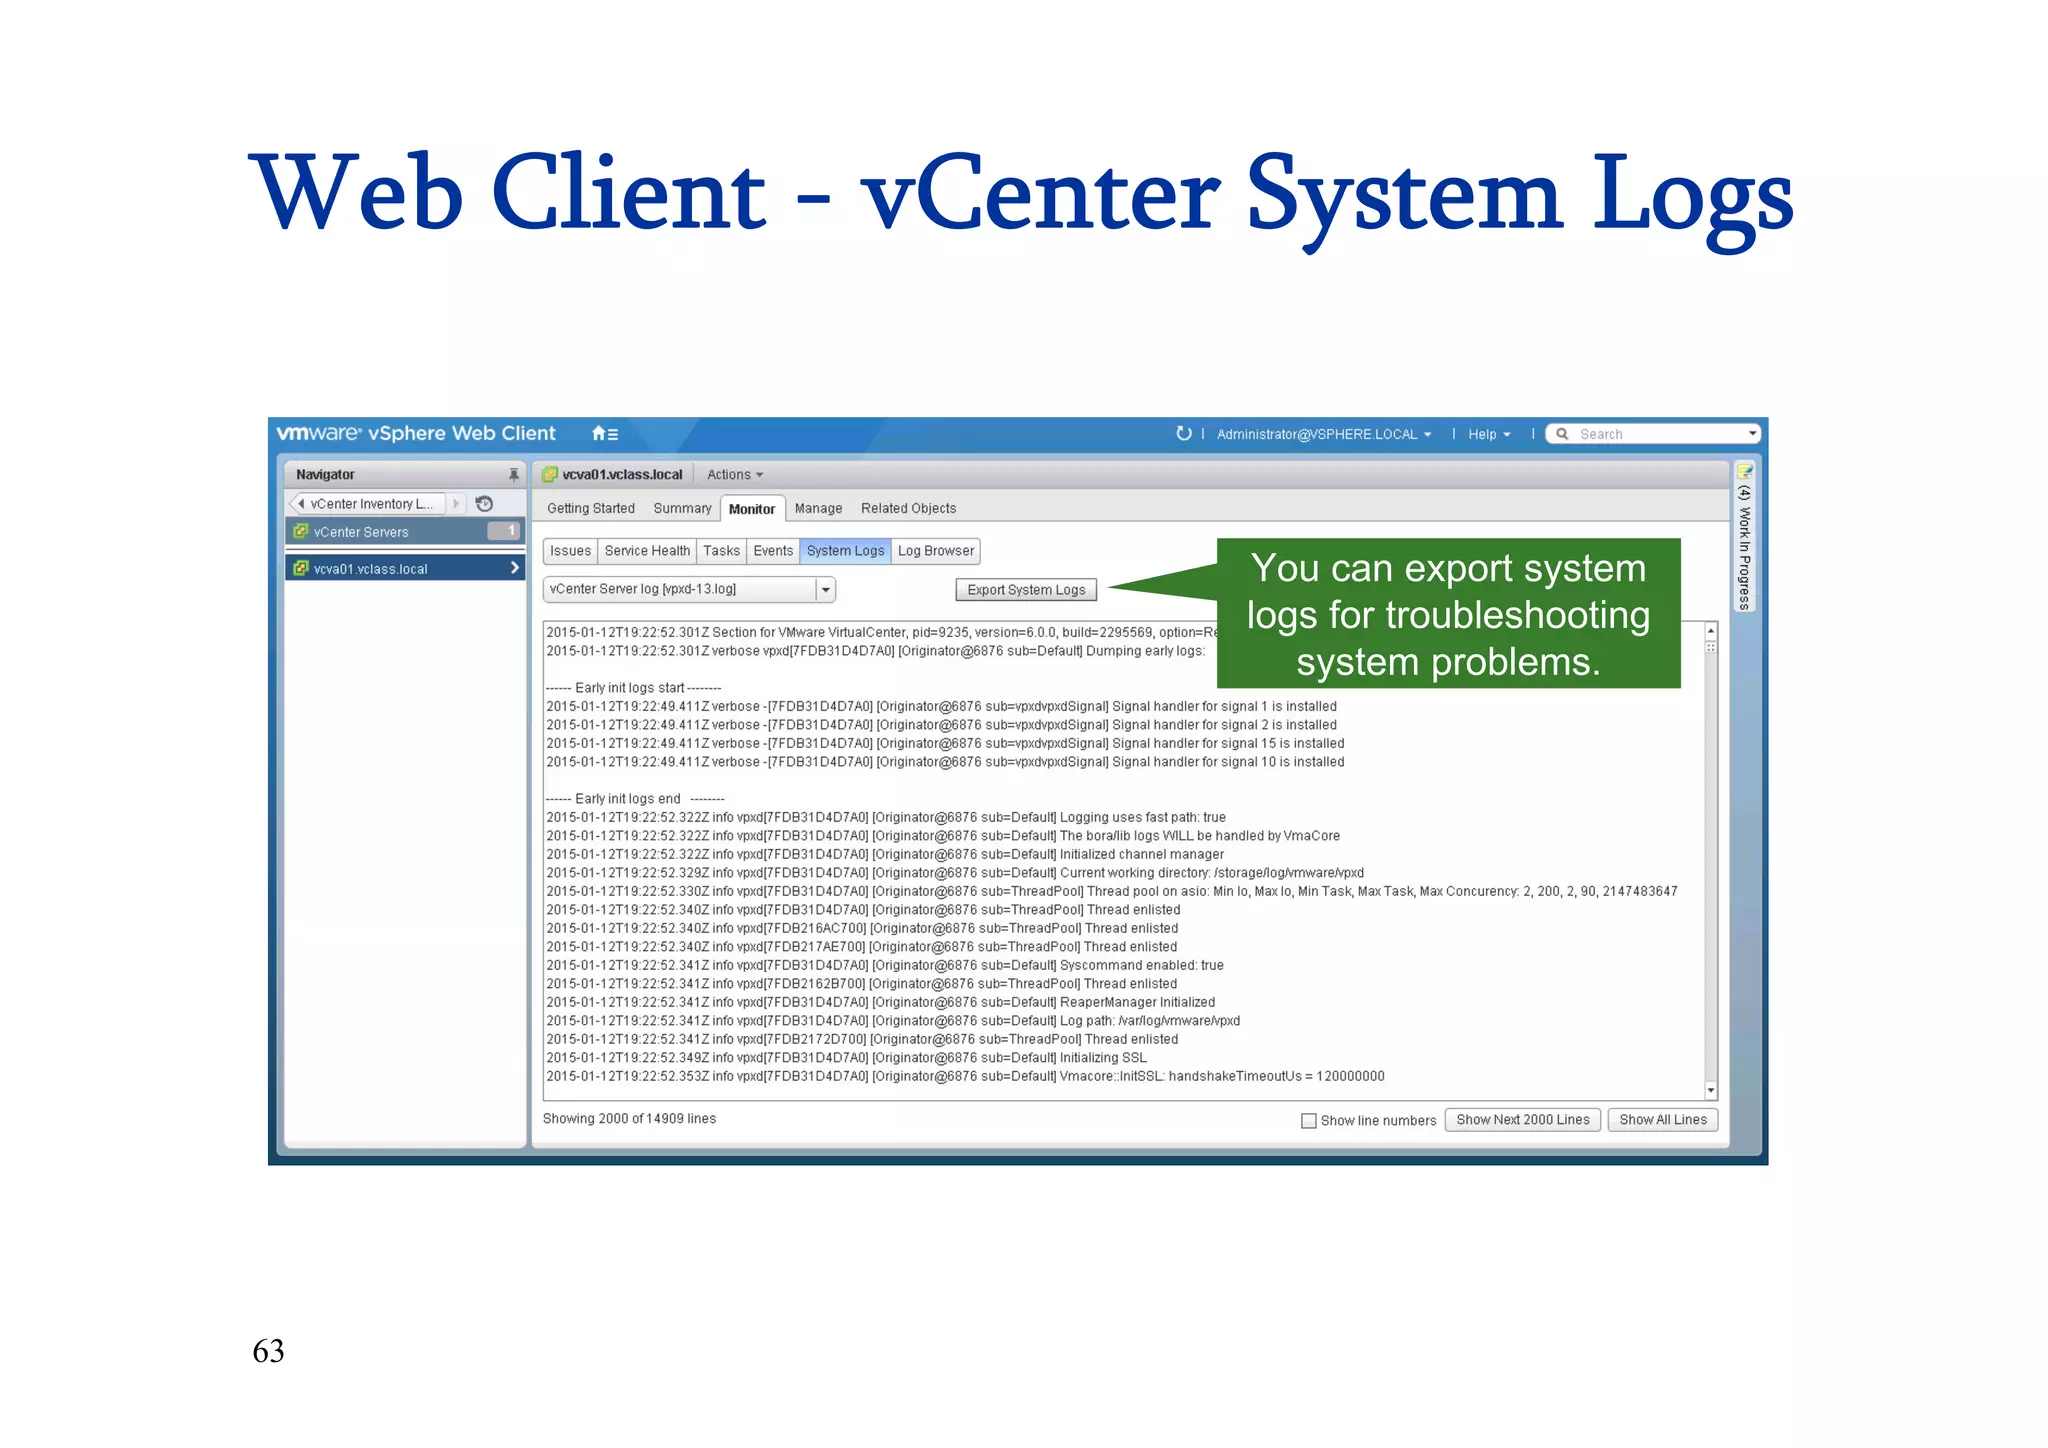Click the navigator forward arrow
2048x1448 pixels.
coord(456,504)
